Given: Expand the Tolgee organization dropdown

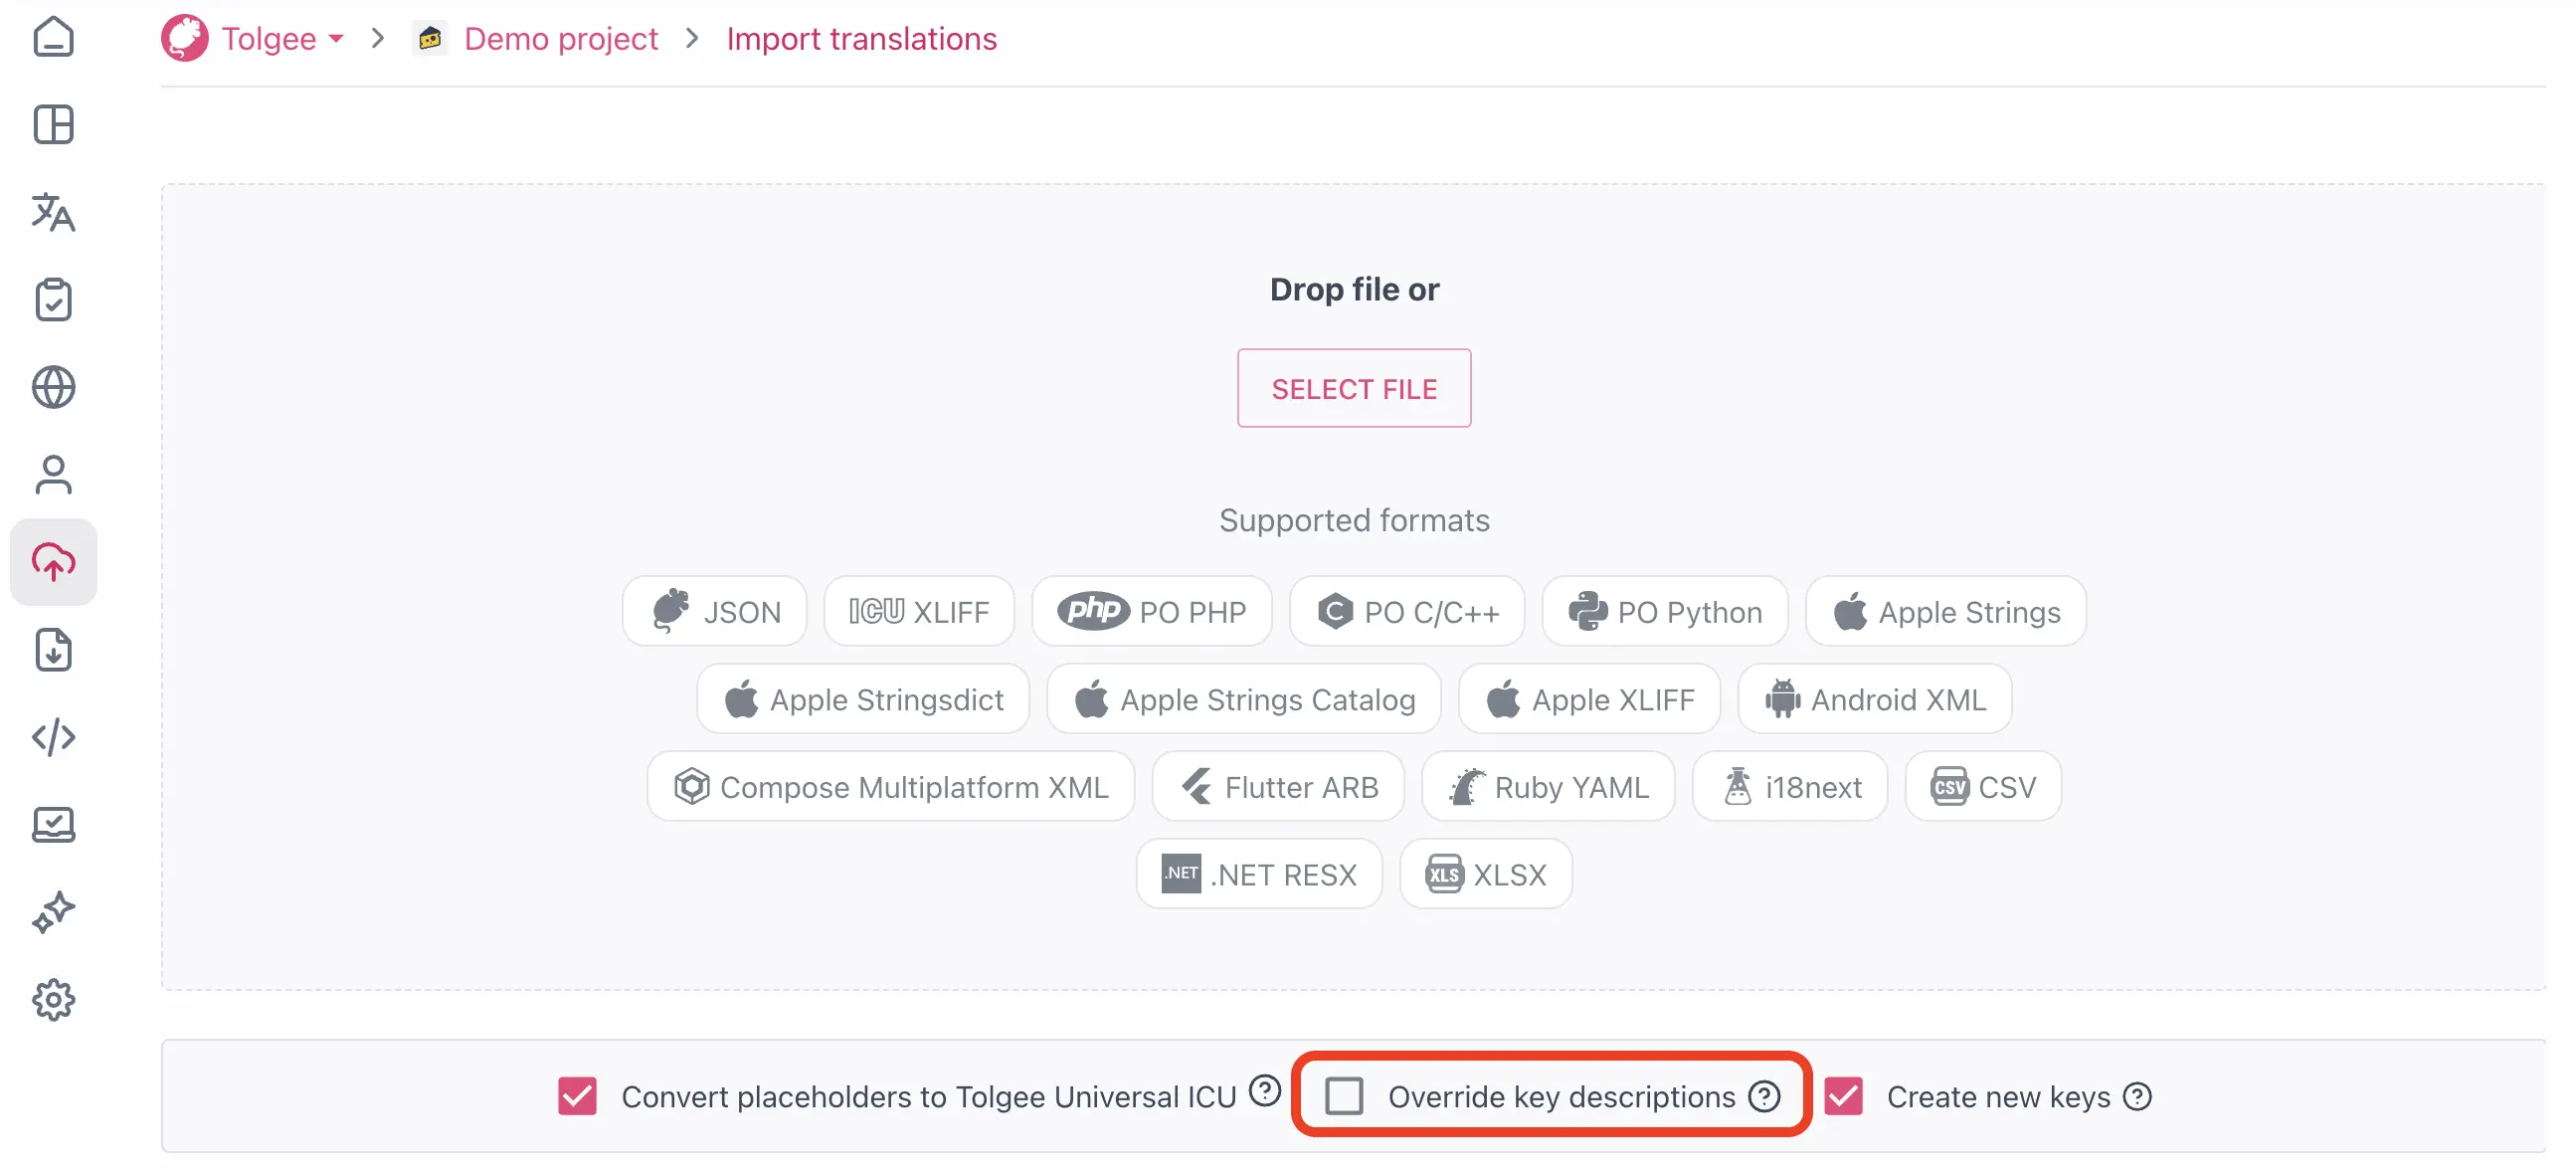Looking at the screenshot, I should click(338, 38).
